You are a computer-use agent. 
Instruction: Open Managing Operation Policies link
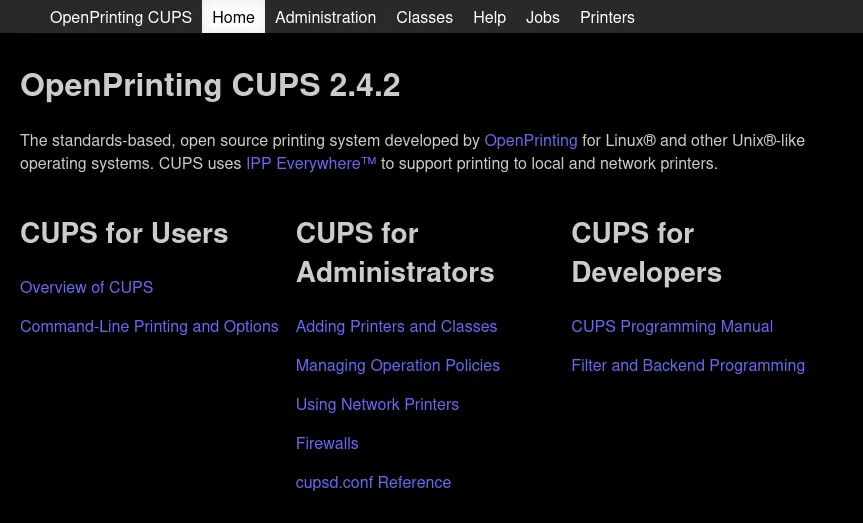(398, 366)
